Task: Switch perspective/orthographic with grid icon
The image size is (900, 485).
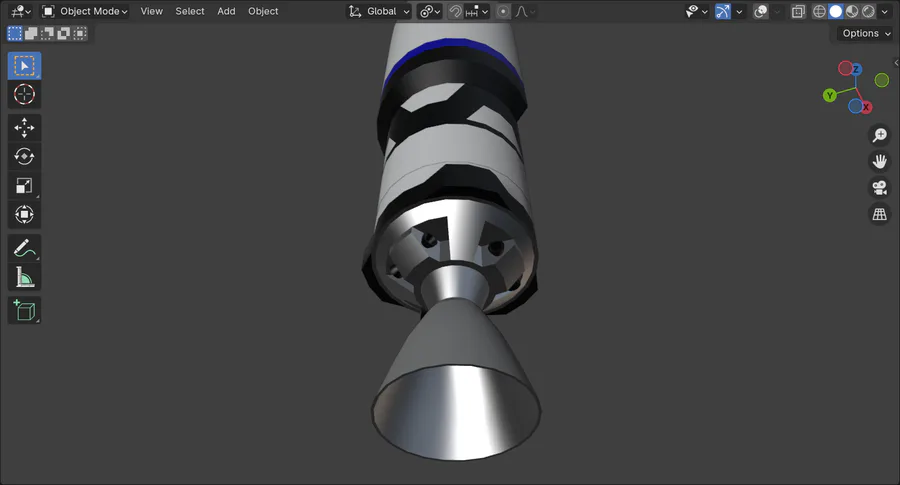Action: [x=879, y=214]
